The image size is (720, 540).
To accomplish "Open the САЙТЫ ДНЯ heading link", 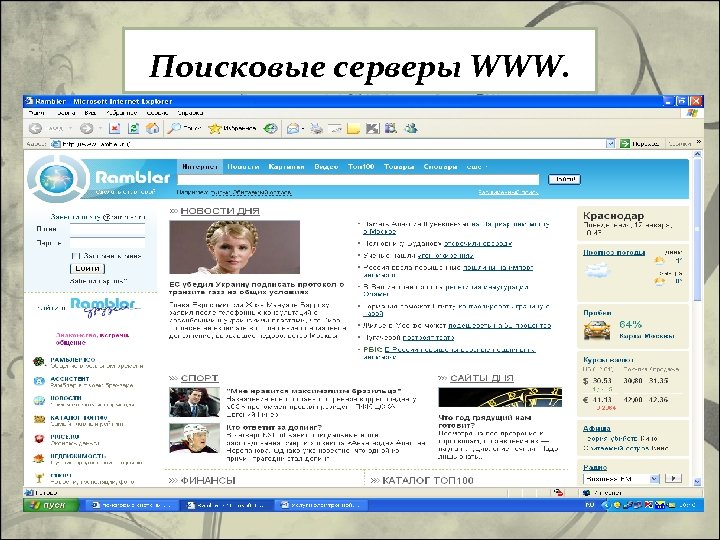I will [482, 378].
